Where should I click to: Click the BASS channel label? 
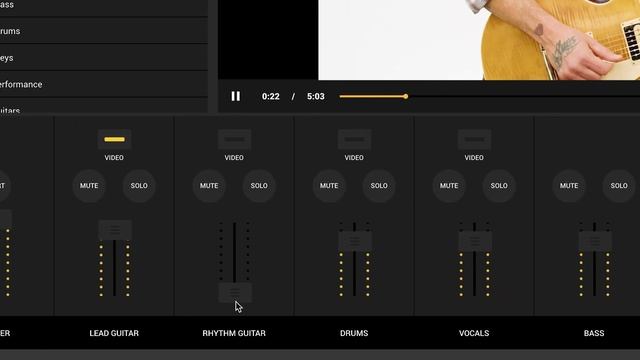point(594,333)
